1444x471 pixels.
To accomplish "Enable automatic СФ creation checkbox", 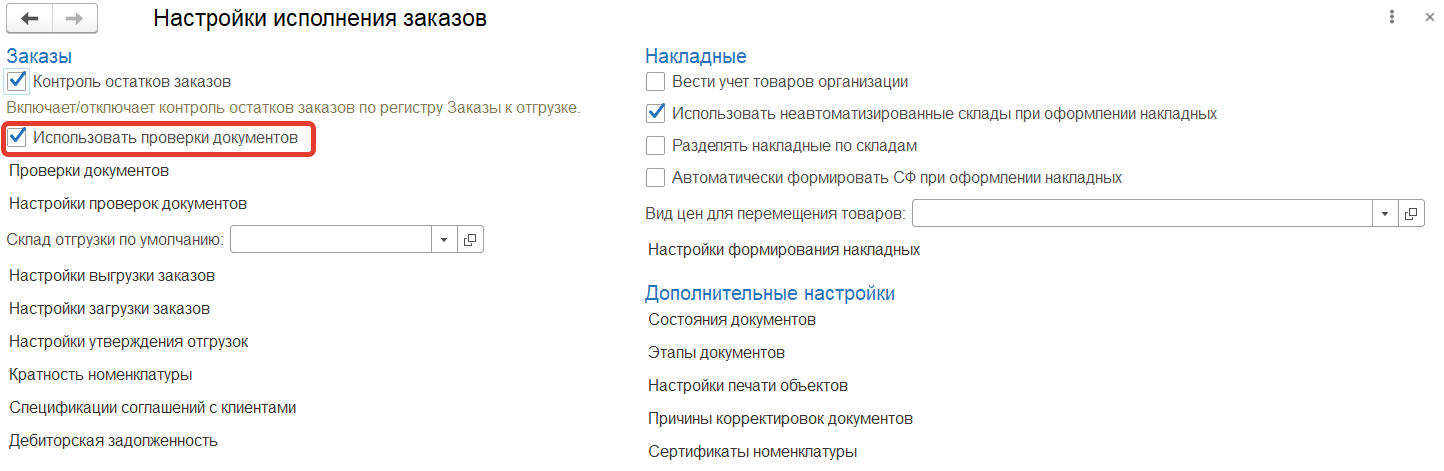I will (656, 178).
